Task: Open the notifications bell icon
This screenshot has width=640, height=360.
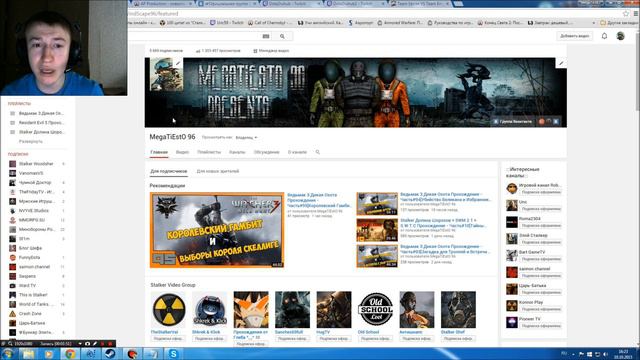Action: point(604,36)
